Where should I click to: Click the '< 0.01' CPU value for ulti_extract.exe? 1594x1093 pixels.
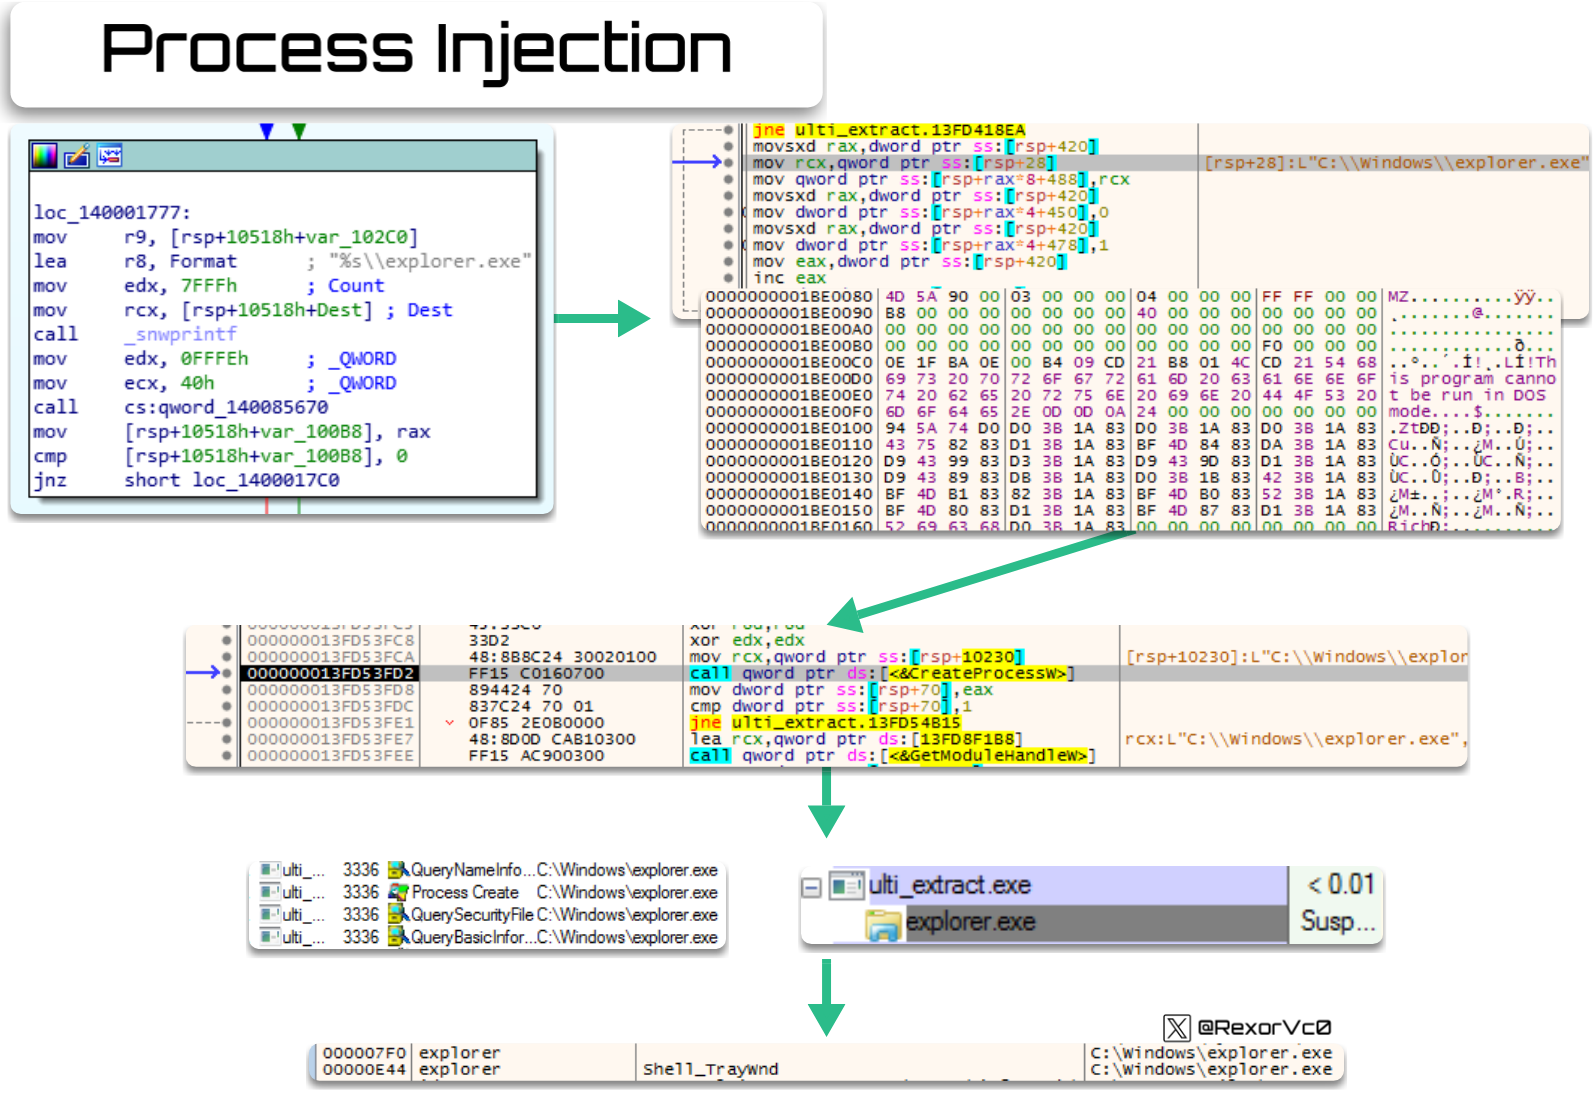click(x=1341, y=884)
